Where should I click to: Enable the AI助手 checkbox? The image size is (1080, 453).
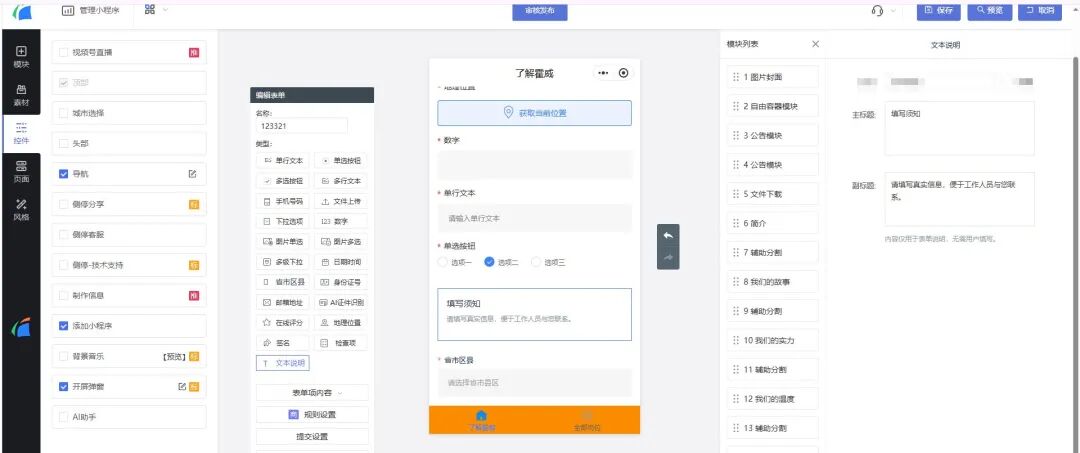63,417
